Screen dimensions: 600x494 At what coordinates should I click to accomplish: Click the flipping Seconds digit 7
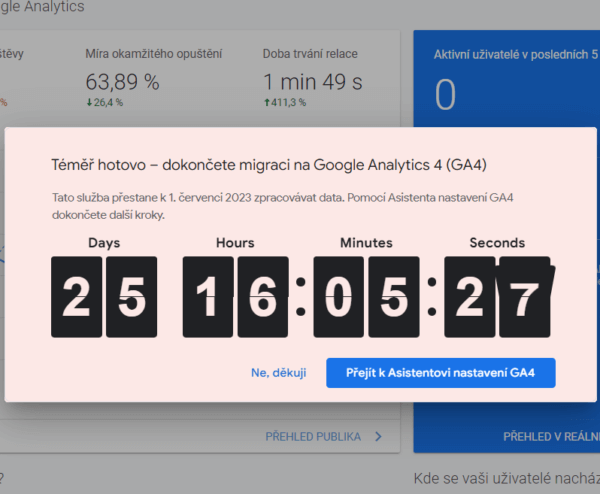pos(524,296)
